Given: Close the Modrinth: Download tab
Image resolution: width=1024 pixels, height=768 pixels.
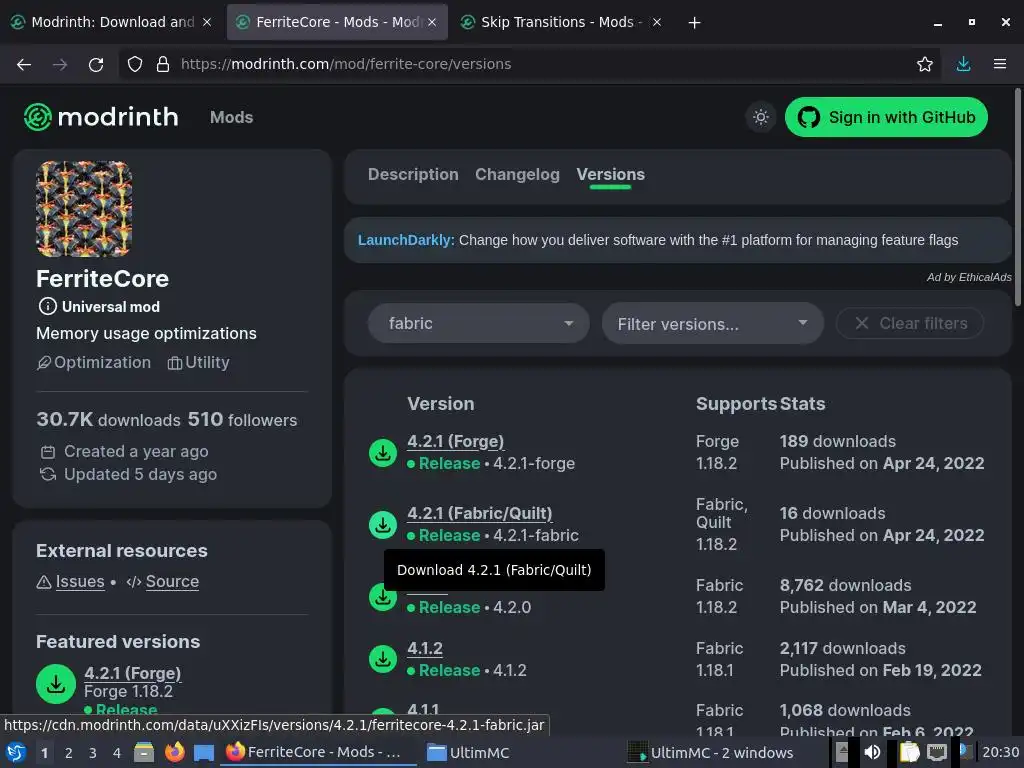Looking at the screenshot, I should point(207,22).
